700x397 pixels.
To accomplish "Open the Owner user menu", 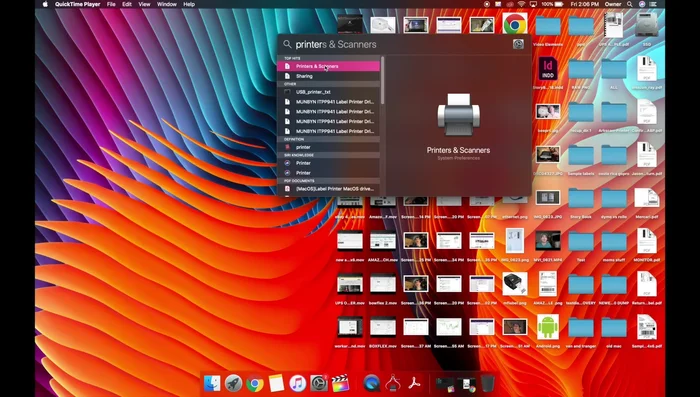I will coord(613,4).
